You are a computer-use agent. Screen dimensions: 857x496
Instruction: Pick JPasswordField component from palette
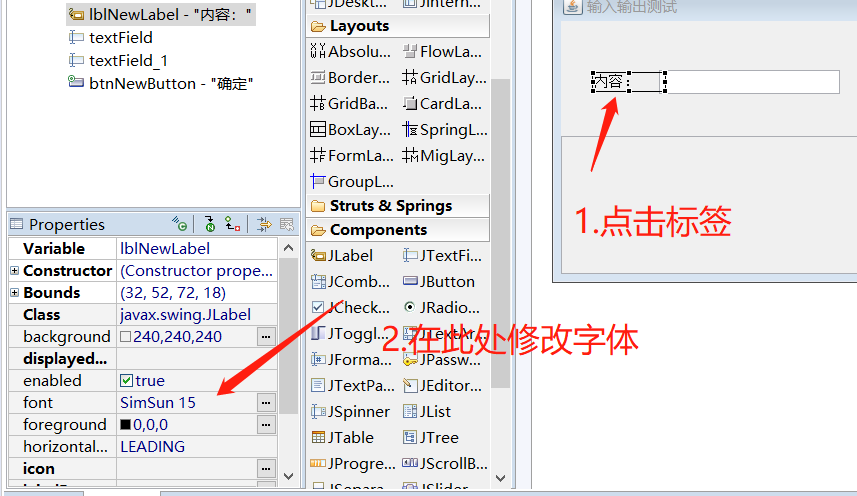[x=442, y=359]
